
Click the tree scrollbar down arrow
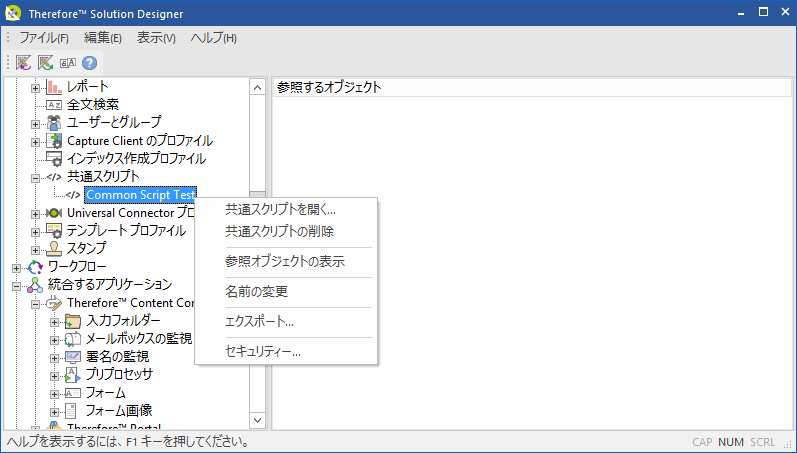[x=258, y=420]
